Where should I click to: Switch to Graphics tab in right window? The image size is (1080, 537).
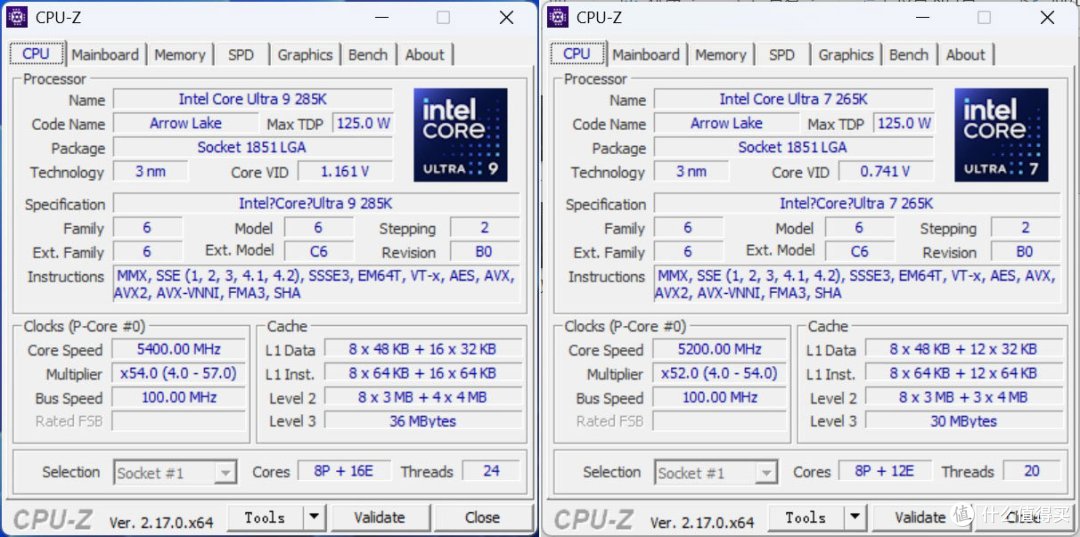(x=846, y=55)
